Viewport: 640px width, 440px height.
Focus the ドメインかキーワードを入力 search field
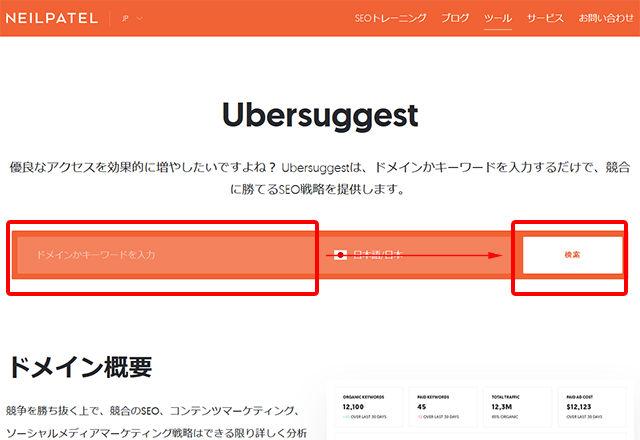[x=166, y=255]
